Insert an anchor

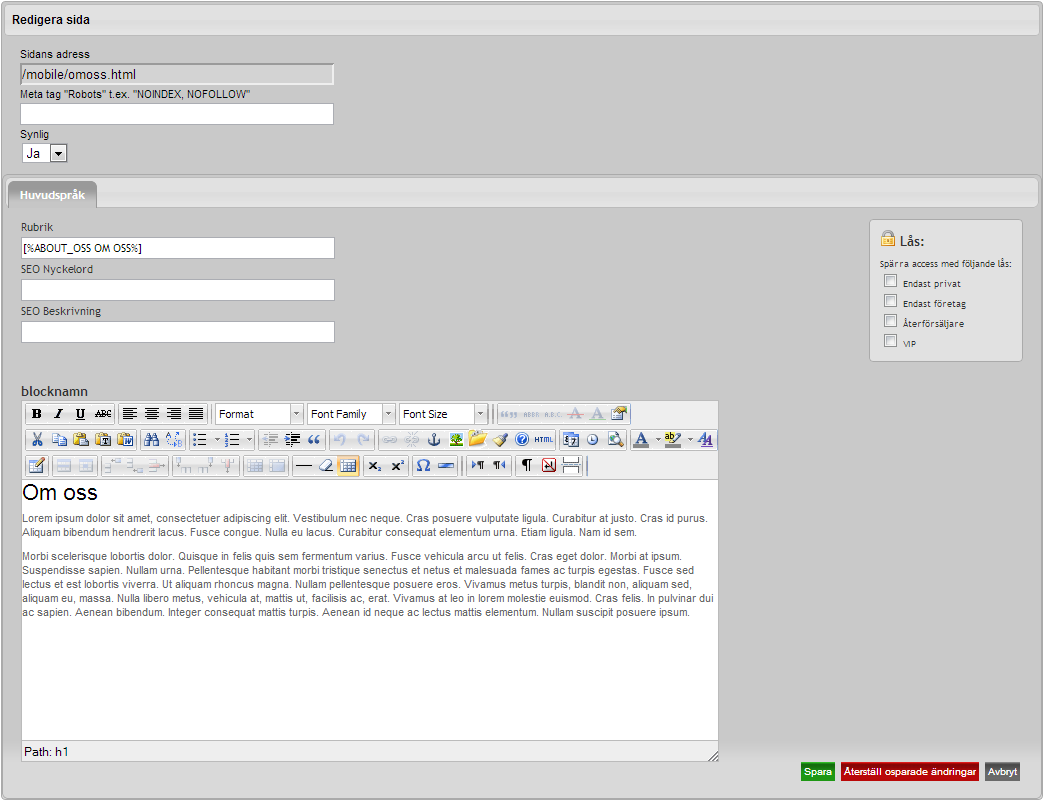point(434,440)
